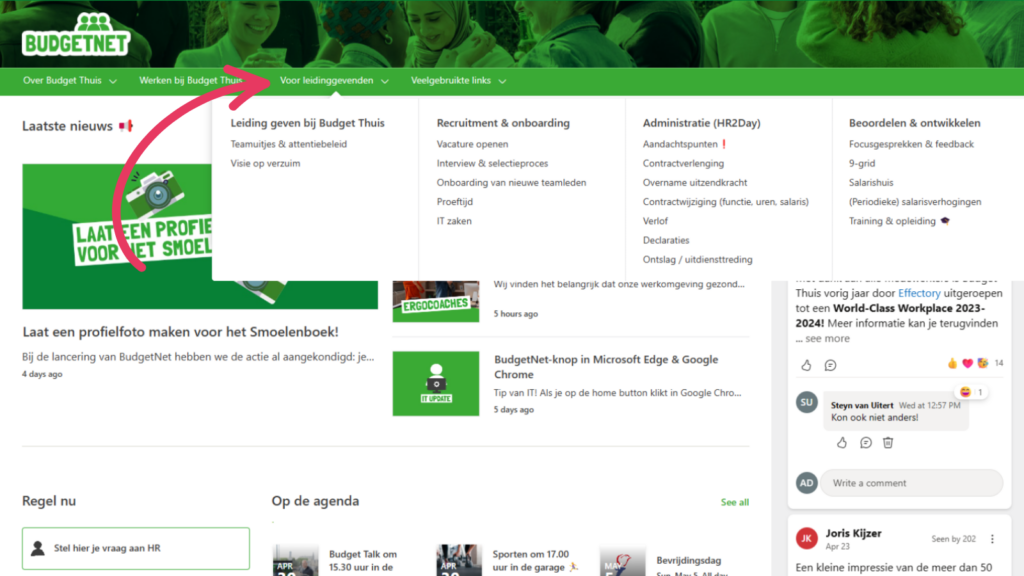
Task: Go to Onboarding van nieuwe teamleden
Action: [511, 182]
